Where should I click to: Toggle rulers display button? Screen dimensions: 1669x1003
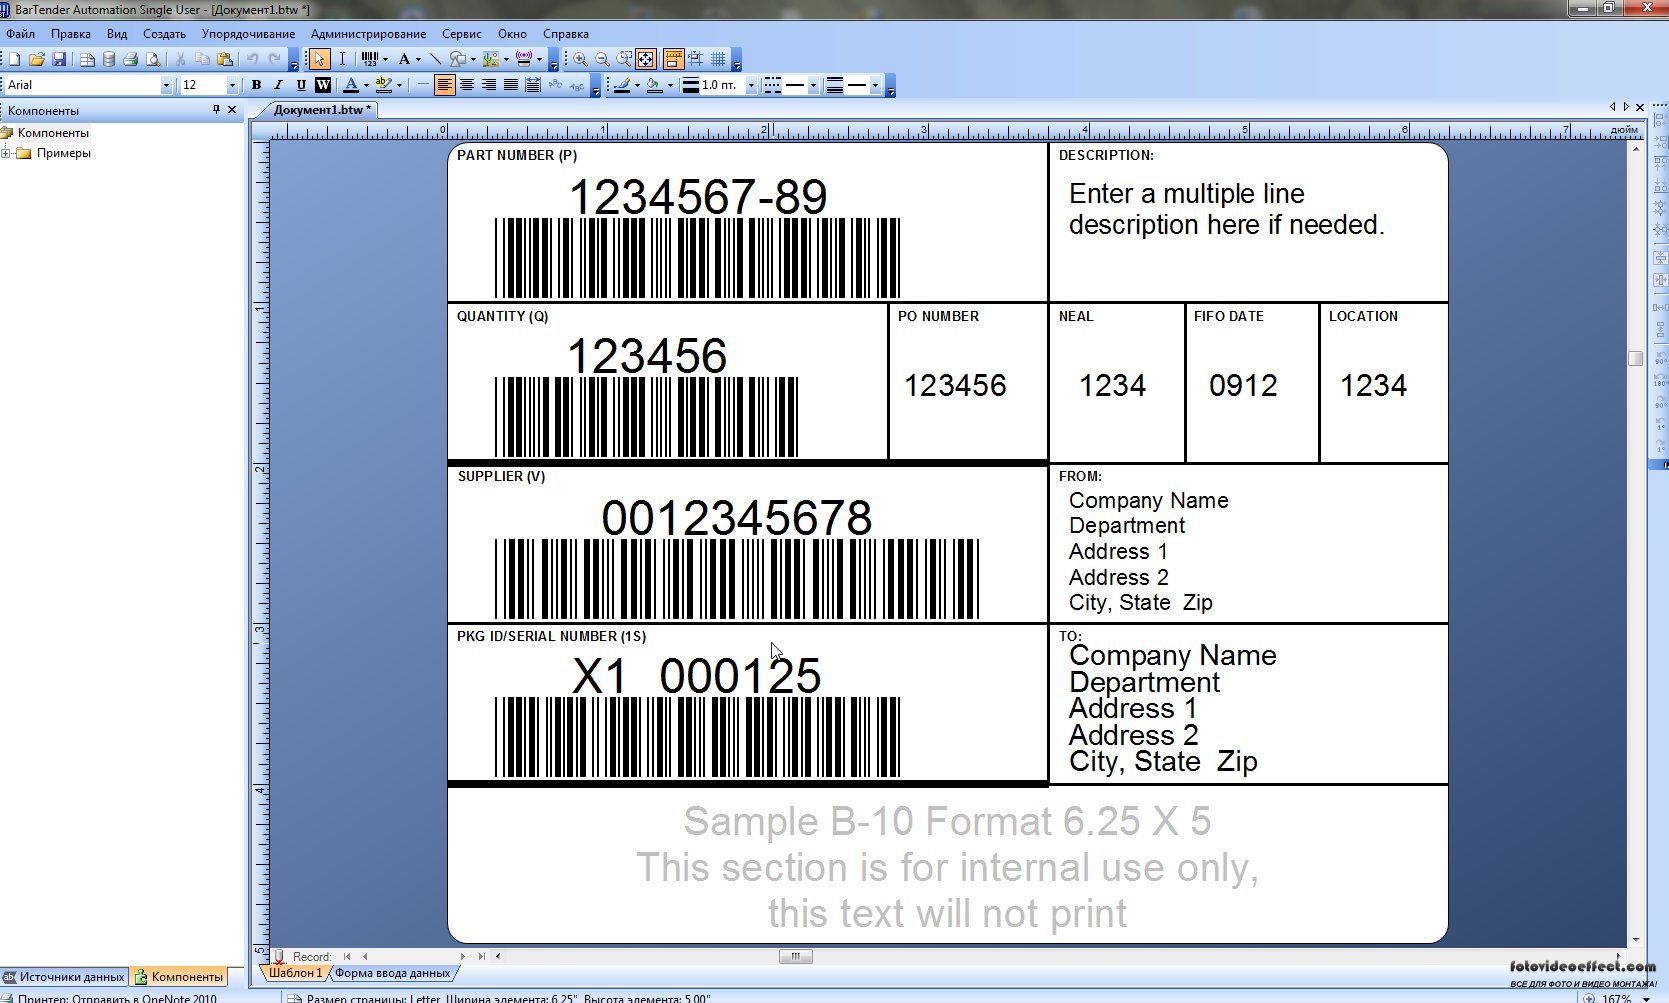[673, 59]
